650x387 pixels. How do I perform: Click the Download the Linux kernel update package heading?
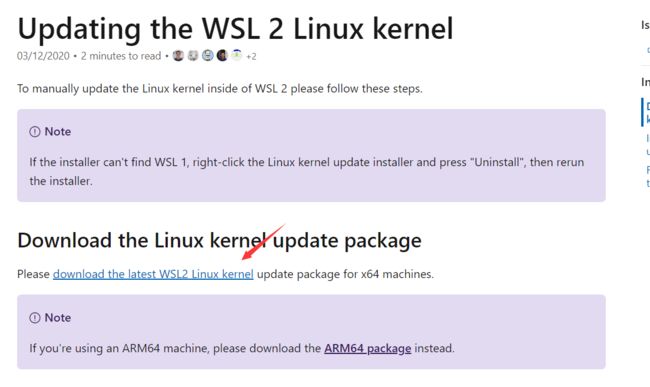click(219, 240)
